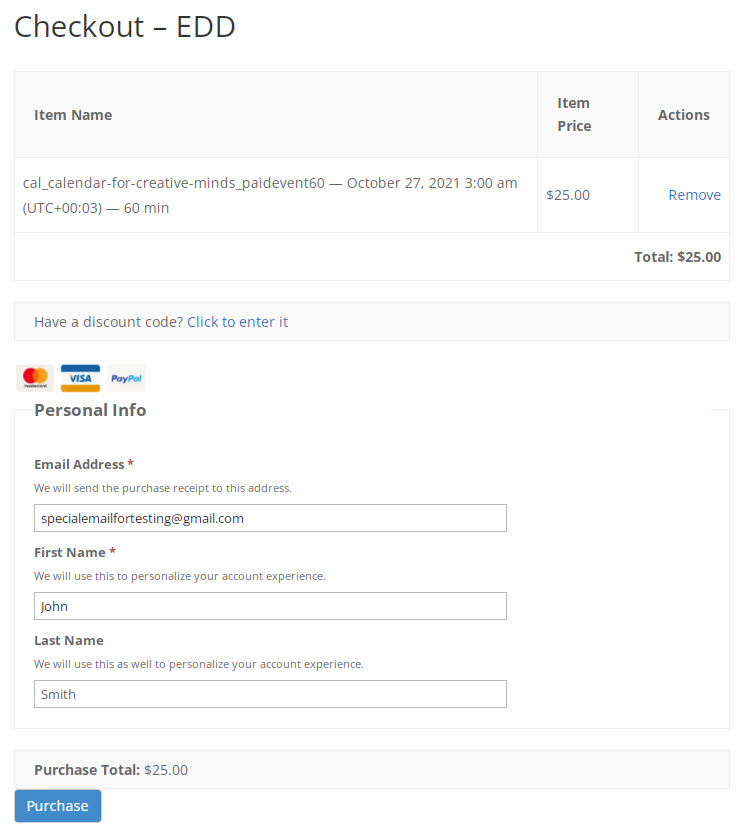Viewport: 743px width, 832px height.
Task: Click the Visa card icon
Action: [x=80, y=378]
